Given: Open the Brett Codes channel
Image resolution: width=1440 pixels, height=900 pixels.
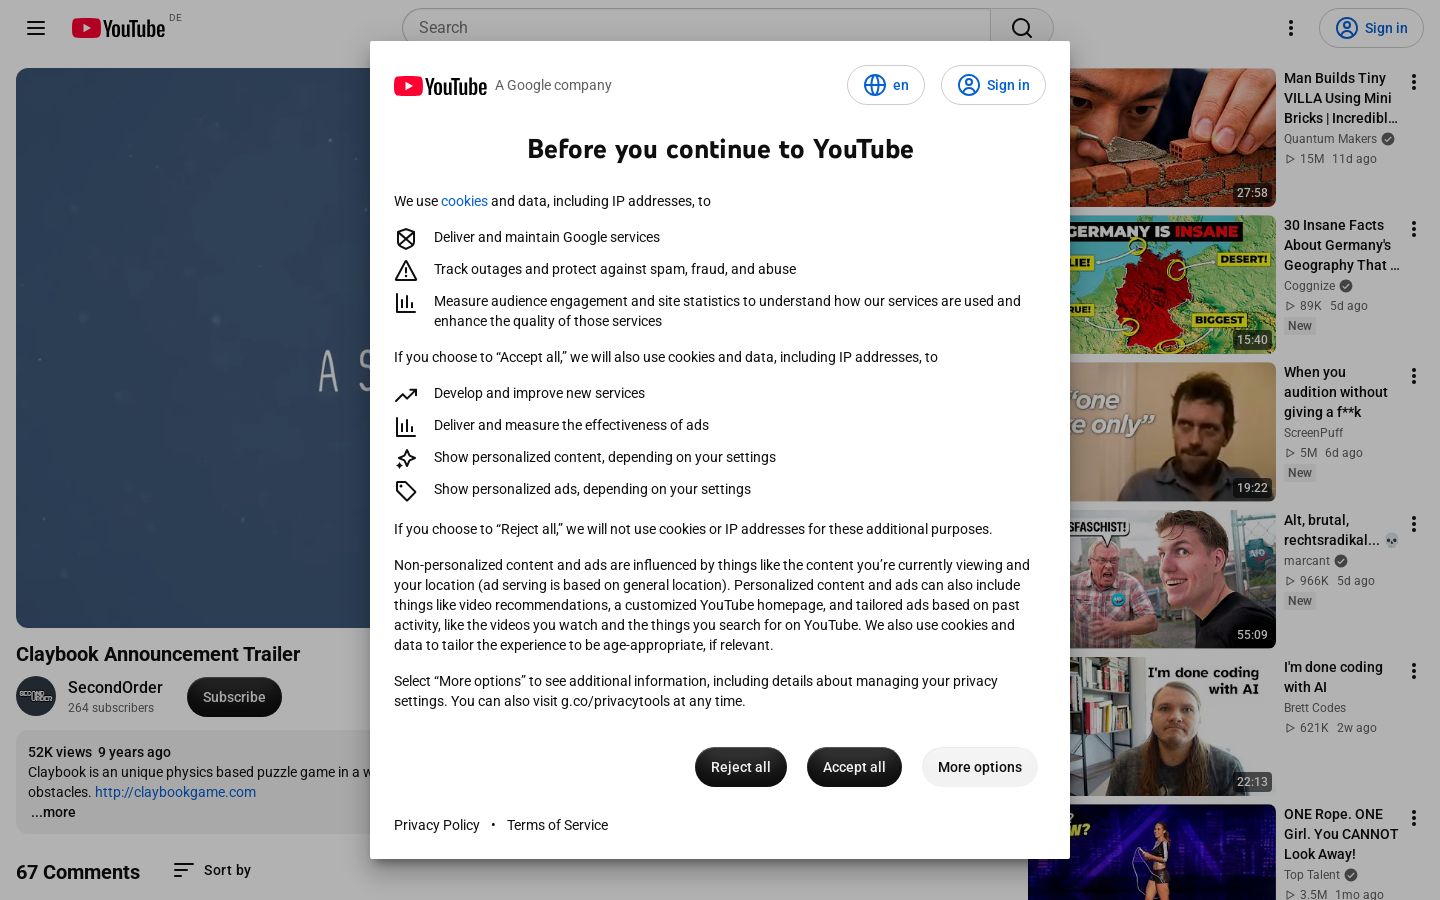Looking at the screenshot, I should tap(1315, 708).
